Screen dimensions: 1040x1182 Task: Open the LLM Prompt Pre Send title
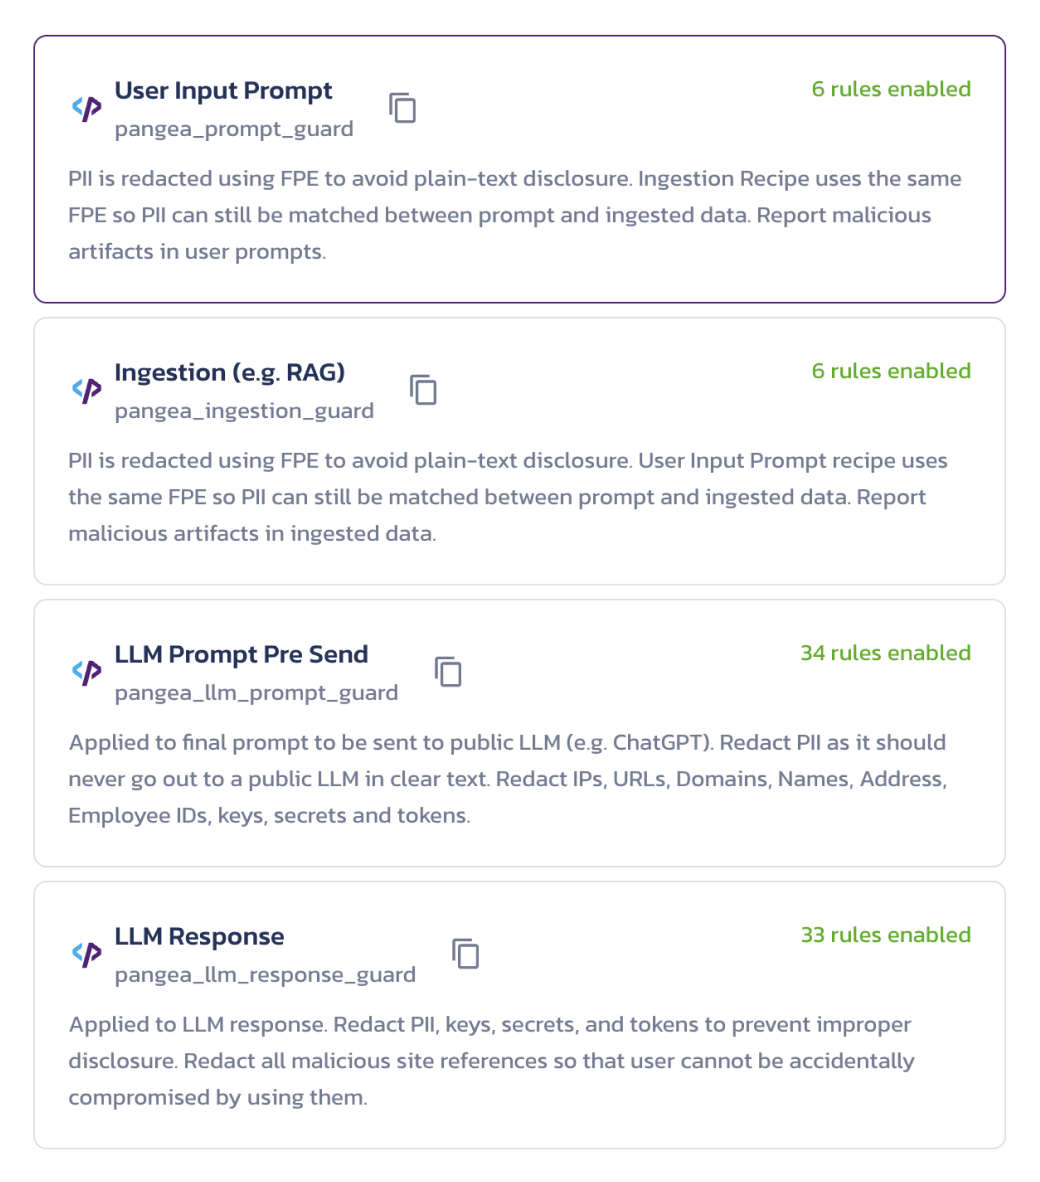241,655
